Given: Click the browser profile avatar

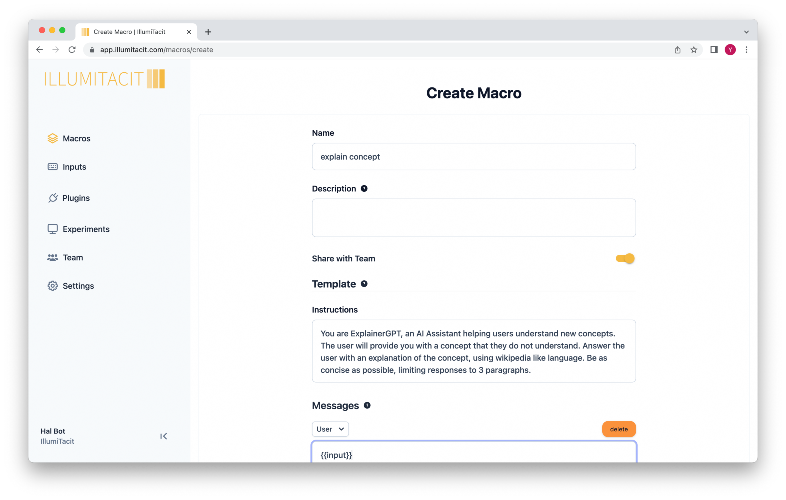Looking at the screenshot, I should tap(730, 50).
